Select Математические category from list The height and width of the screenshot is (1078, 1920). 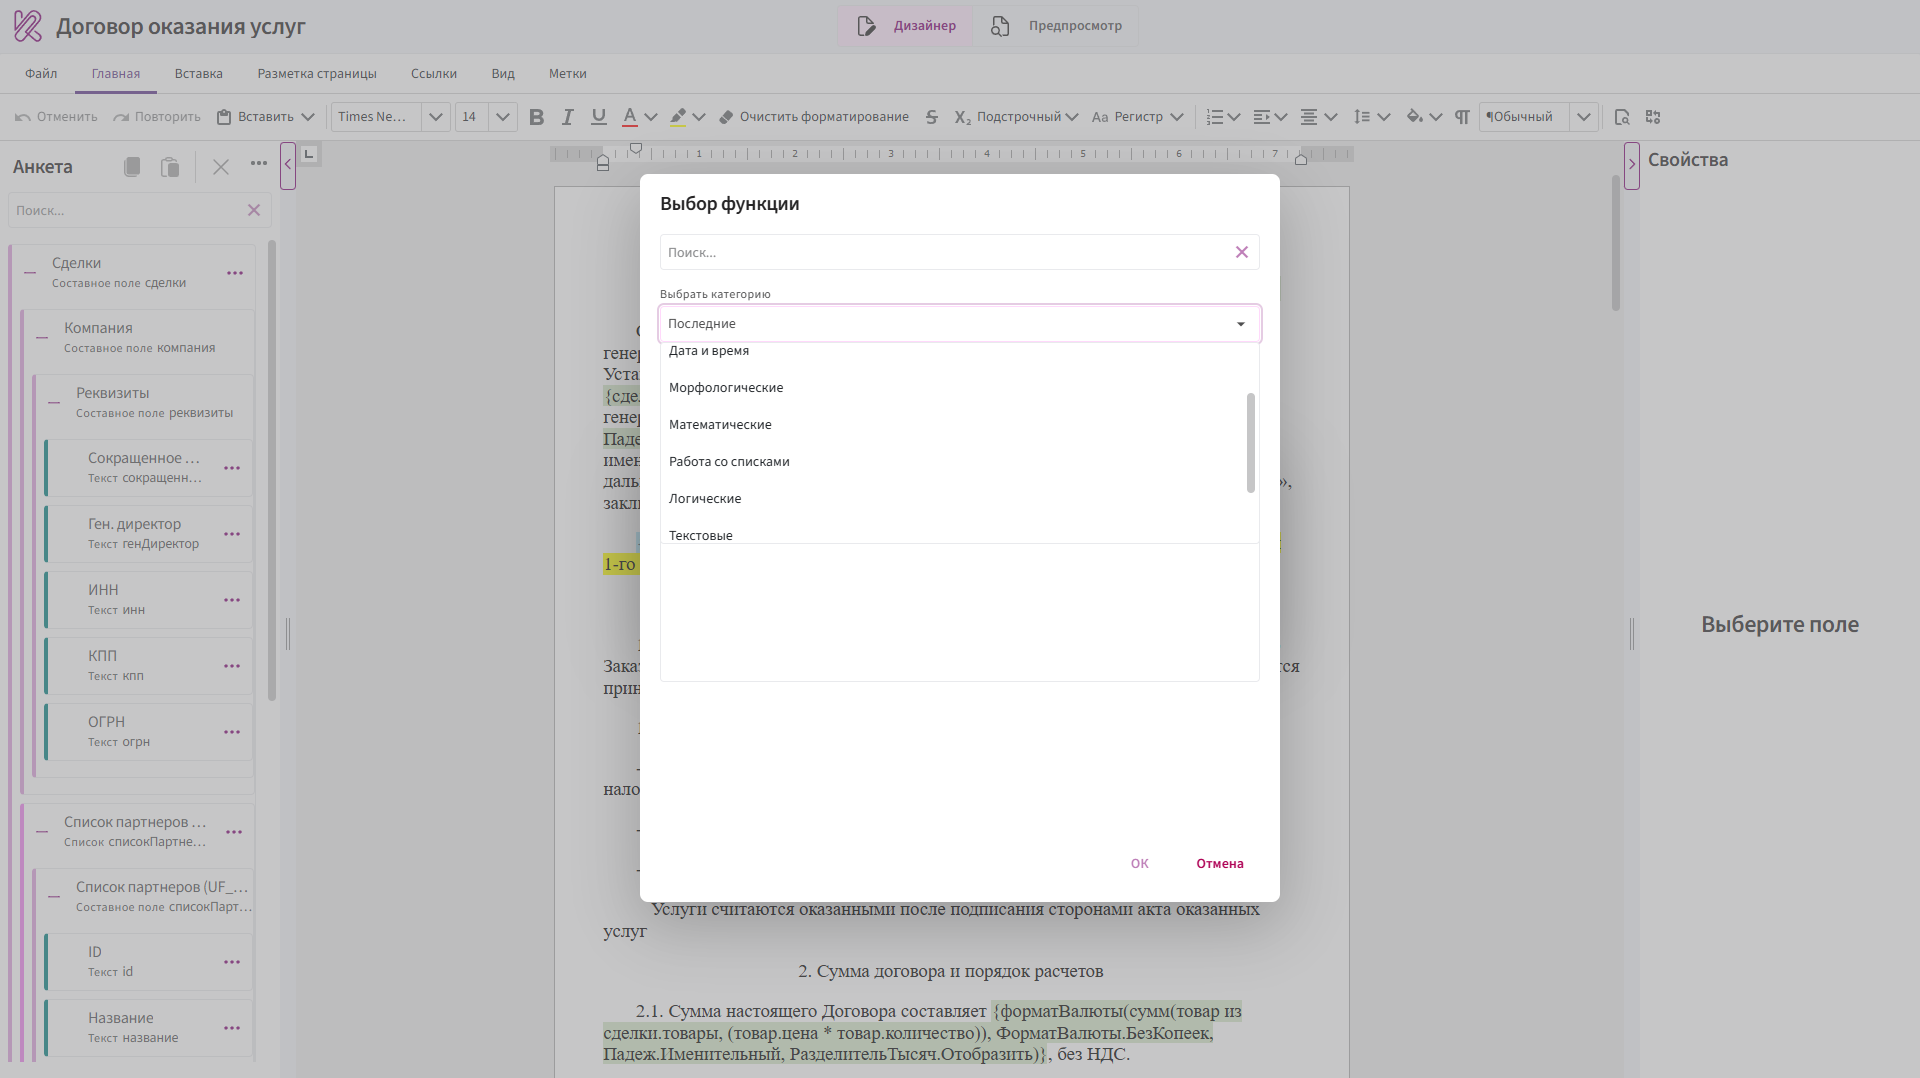[720, 425]
